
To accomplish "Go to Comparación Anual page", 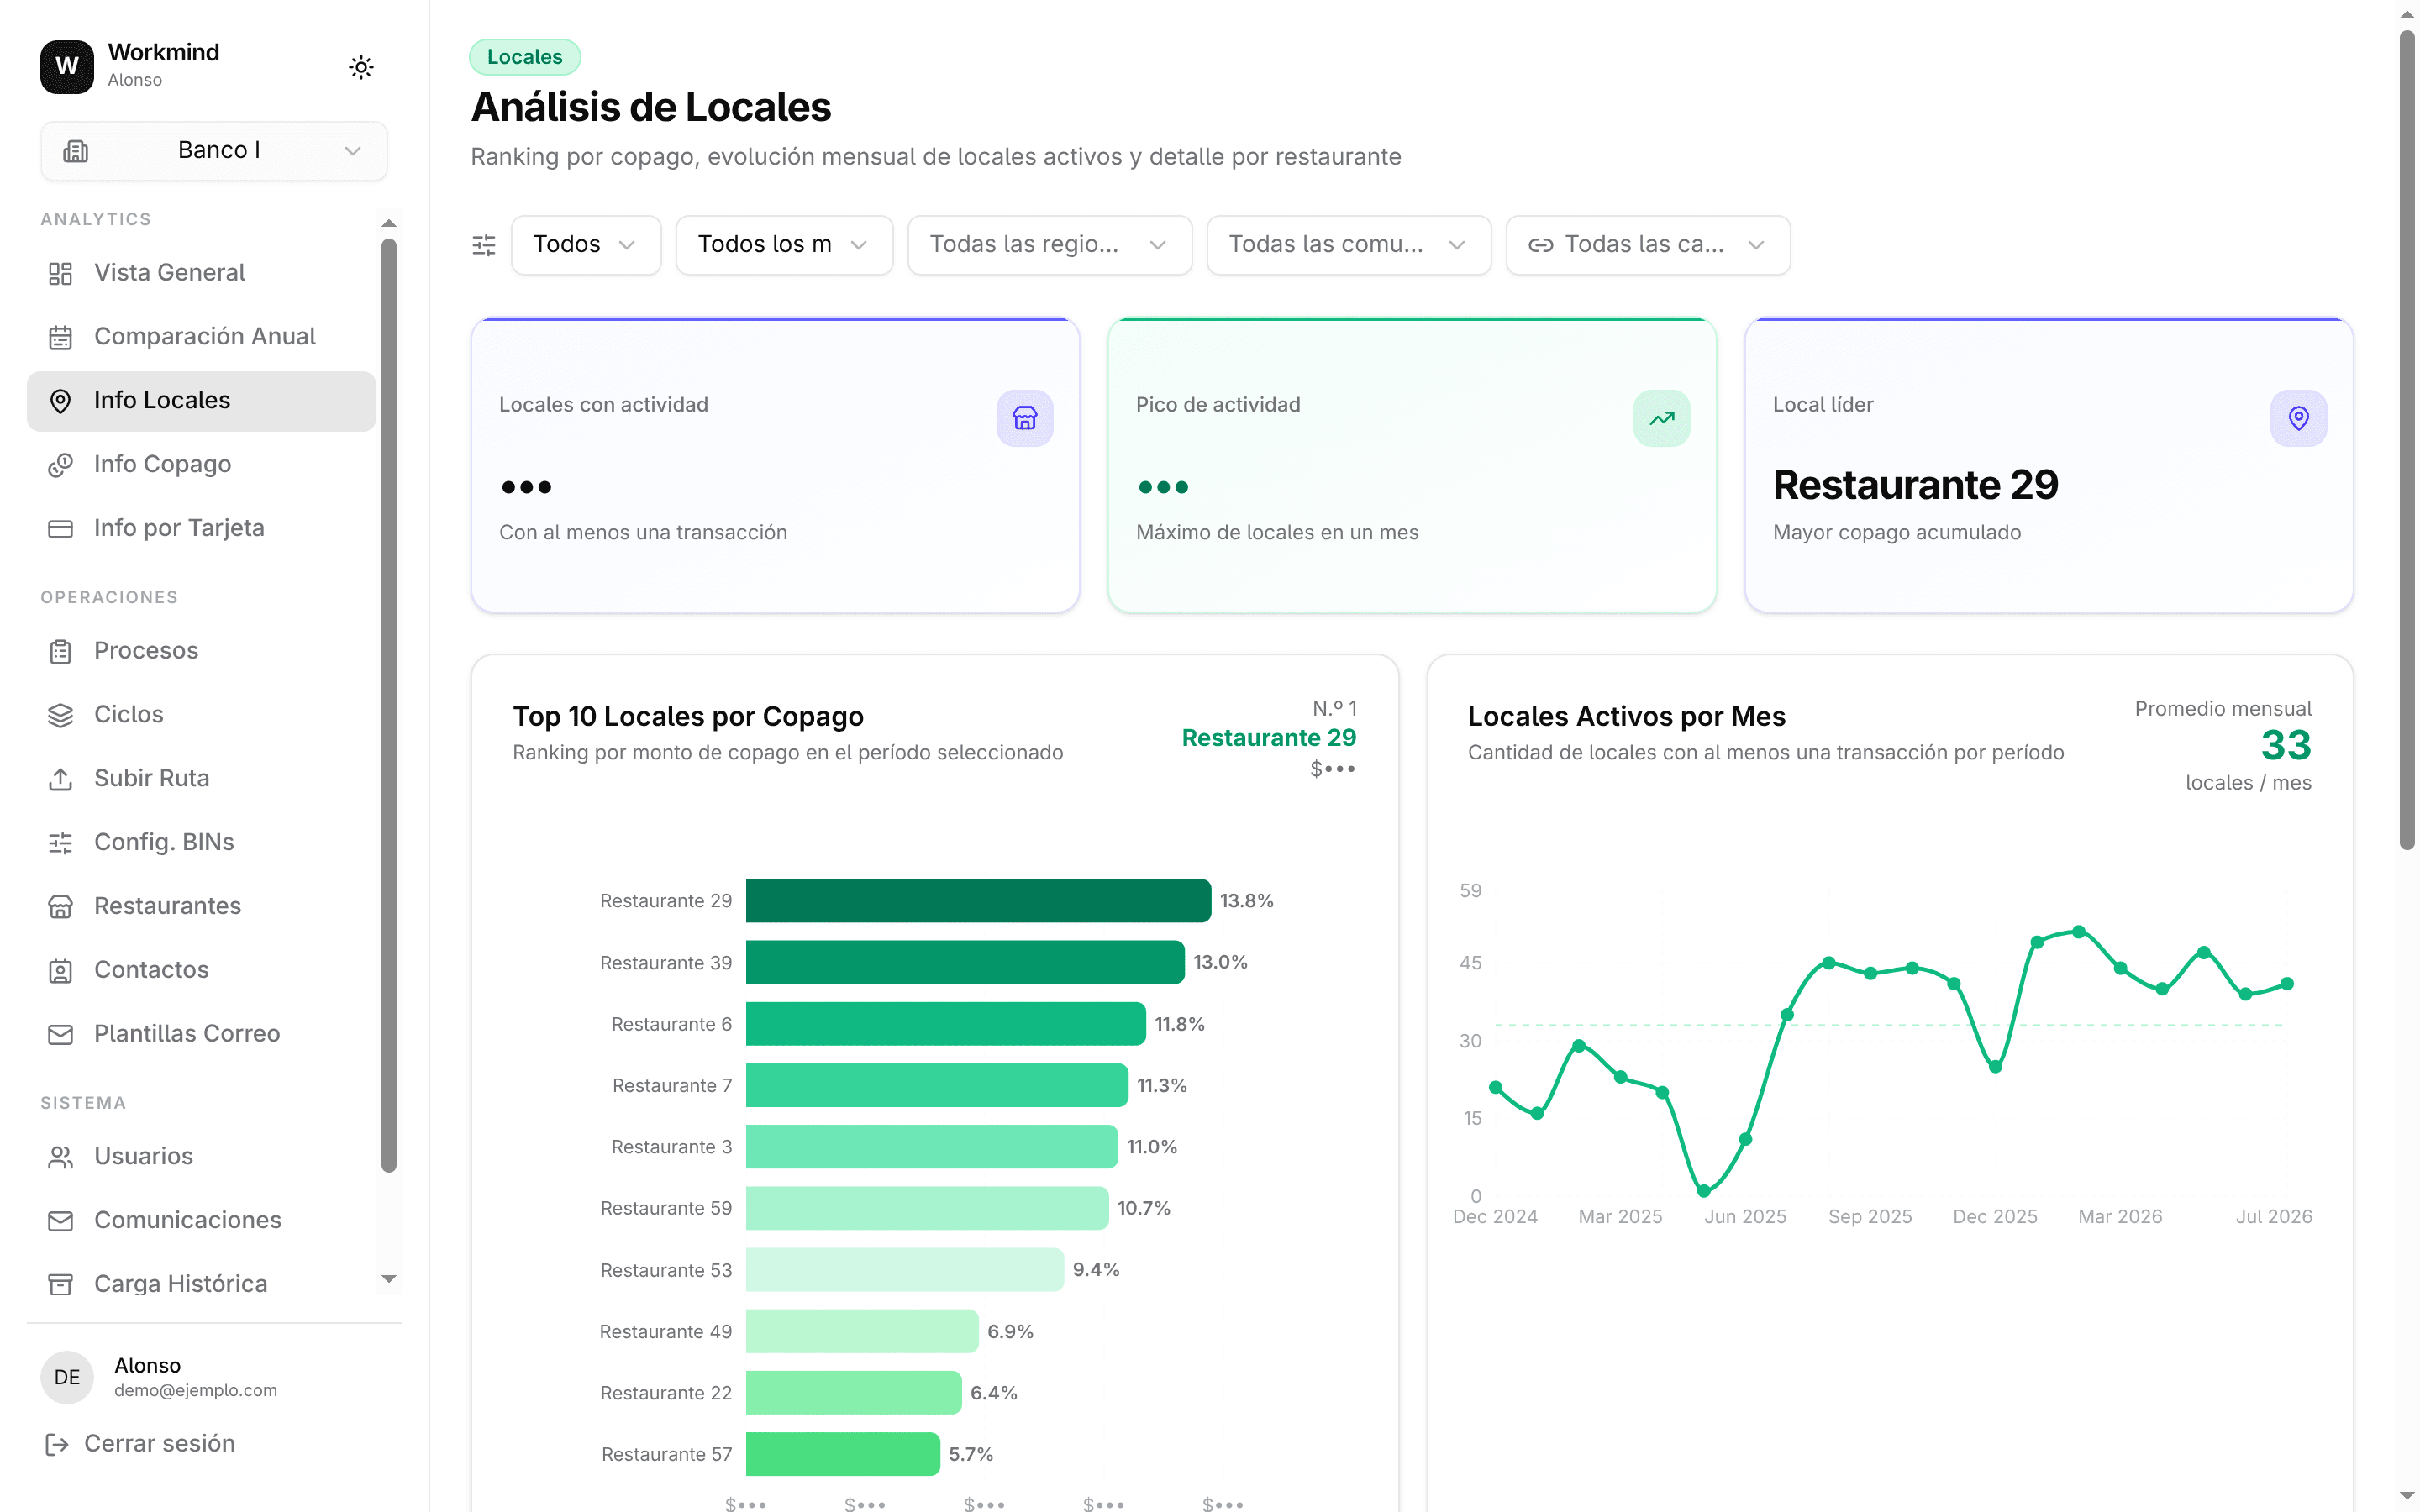I will [x=201, y=337].
